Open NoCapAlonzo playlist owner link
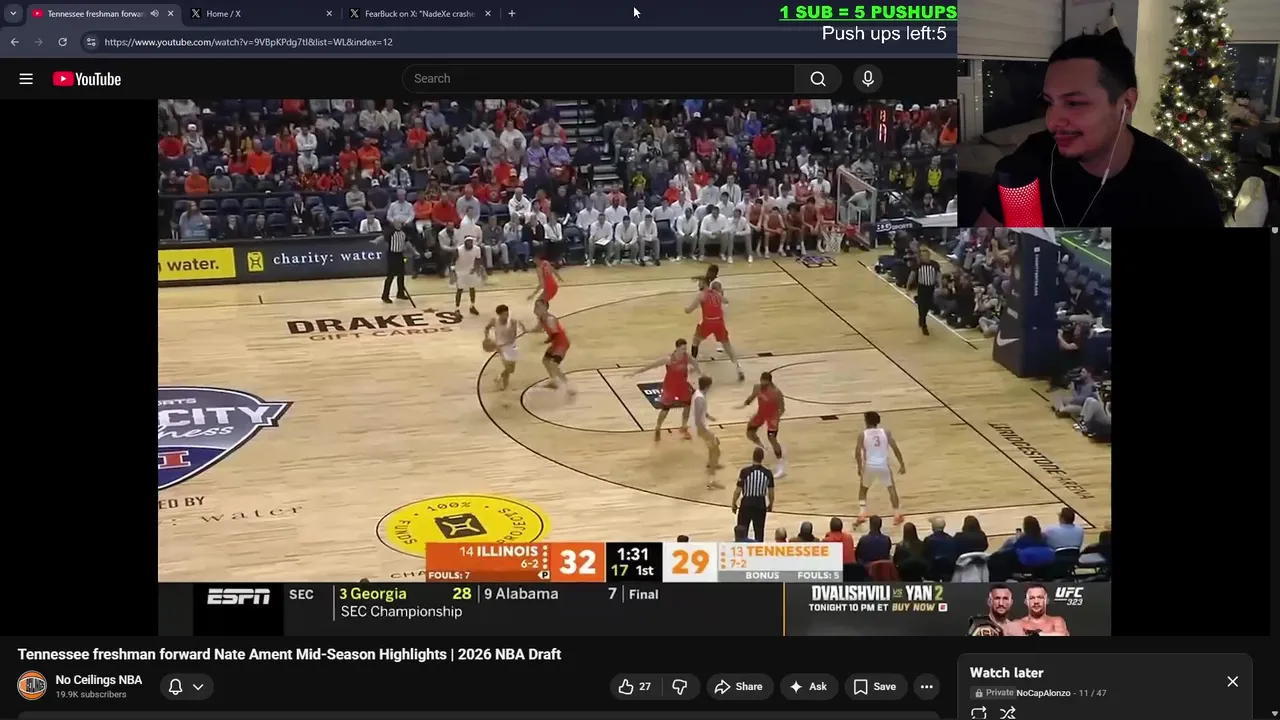The width and height of the screenshot is (1280, 720). (1043, 693)
